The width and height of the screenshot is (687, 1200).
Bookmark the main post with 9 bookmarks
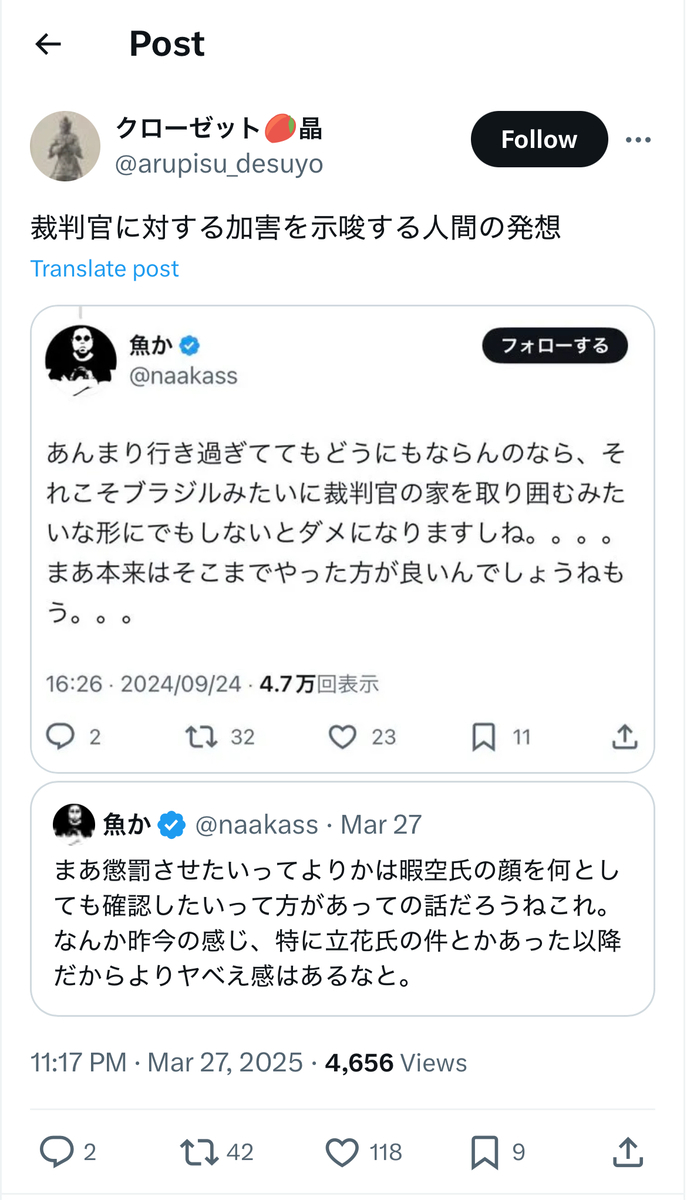485,1152
